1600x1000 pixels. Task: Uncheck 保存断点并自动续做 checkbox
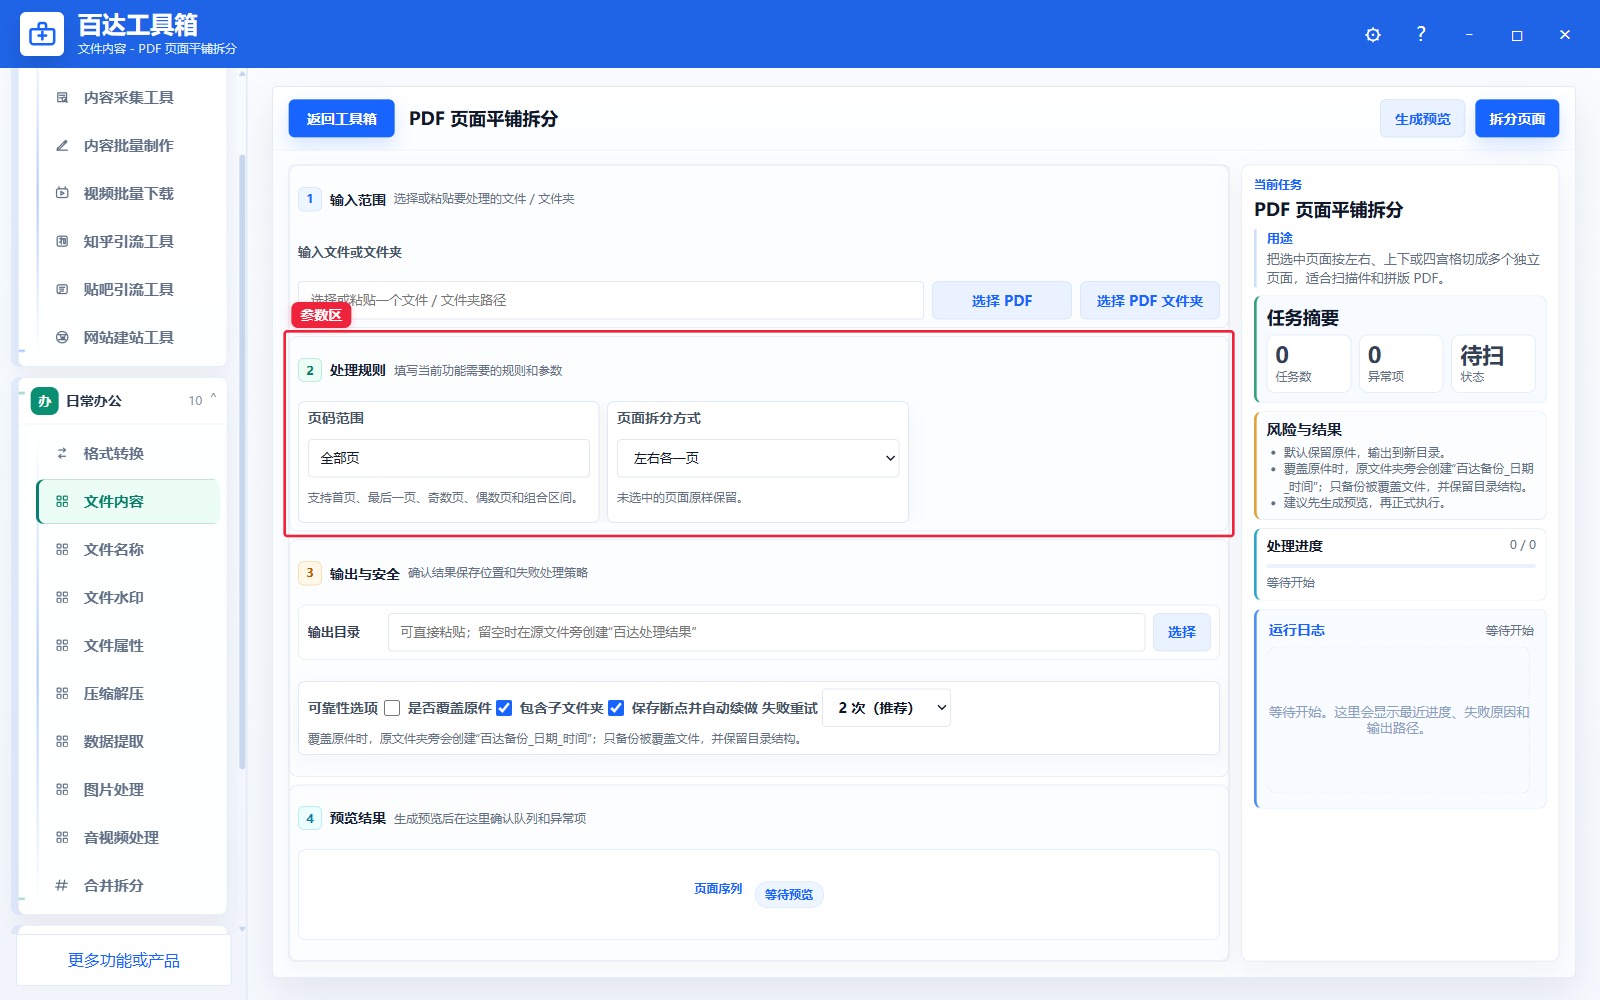(x=616, y=708)
